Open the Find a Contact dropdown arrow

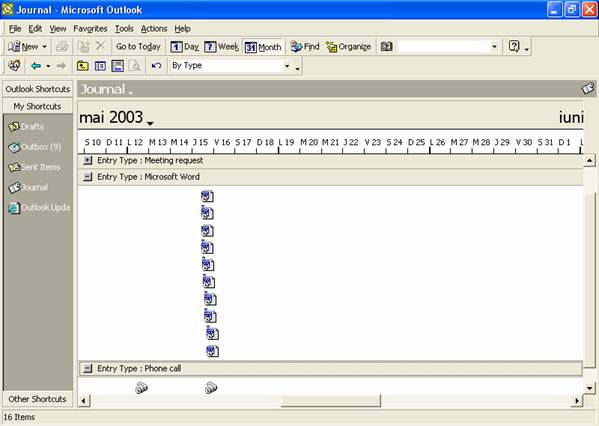pyautogui.click(x=494, y=47)
